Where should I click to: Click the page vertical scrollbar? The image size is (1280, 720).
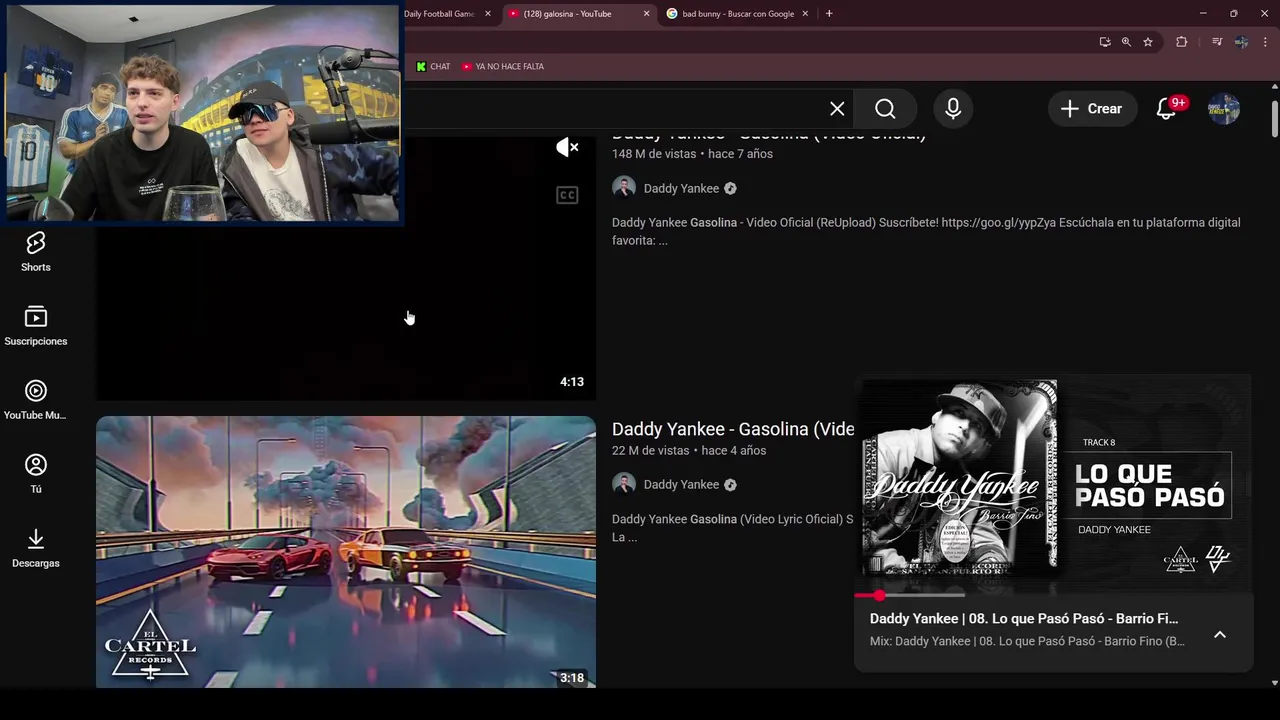[x=1274, y=120]
